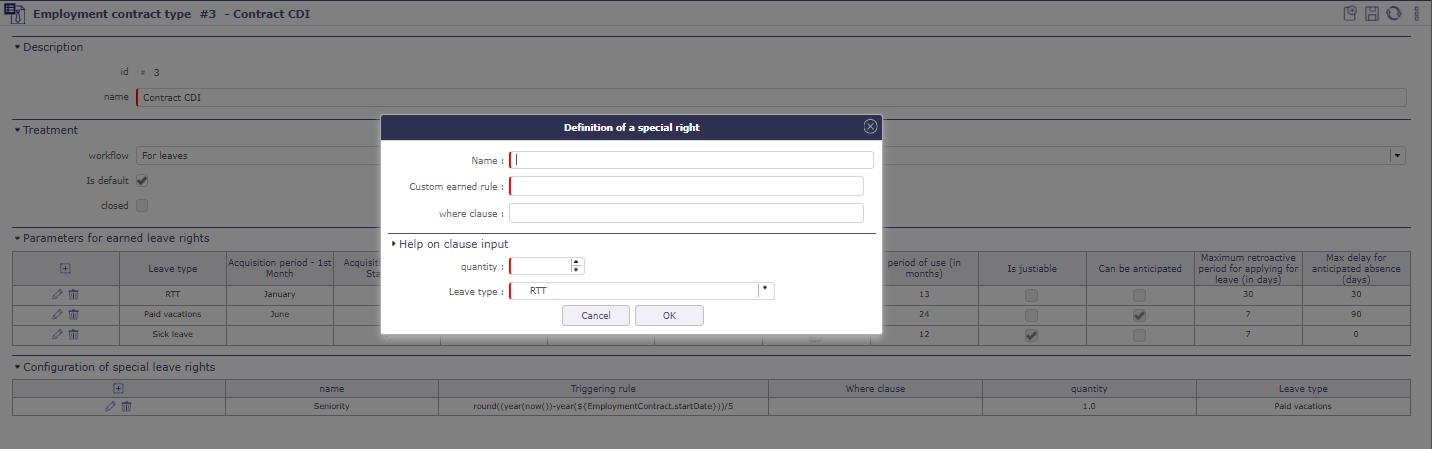Open the Leave type dropdown in dialog
Screen dimensions: 1432x449
click(765, 290)
